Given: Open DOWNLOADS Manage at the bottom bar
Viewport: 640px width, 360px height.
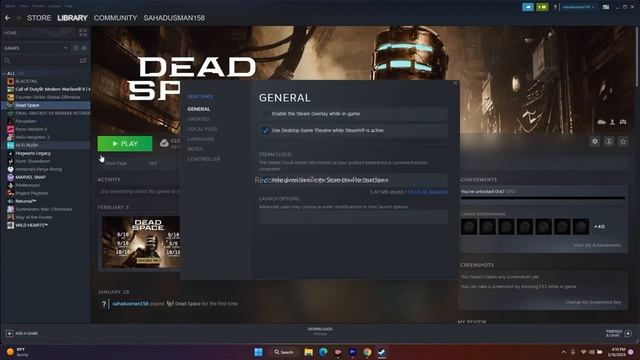Looking at the screenshot, I should pyautogui.click(x=320, y=331).
